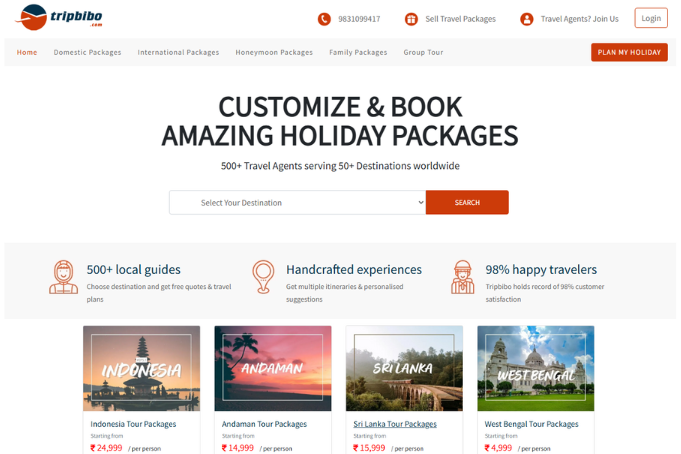Click the user profile icon beside Travel Agents
Screen dimensions: 681x454
click(526, 19)
